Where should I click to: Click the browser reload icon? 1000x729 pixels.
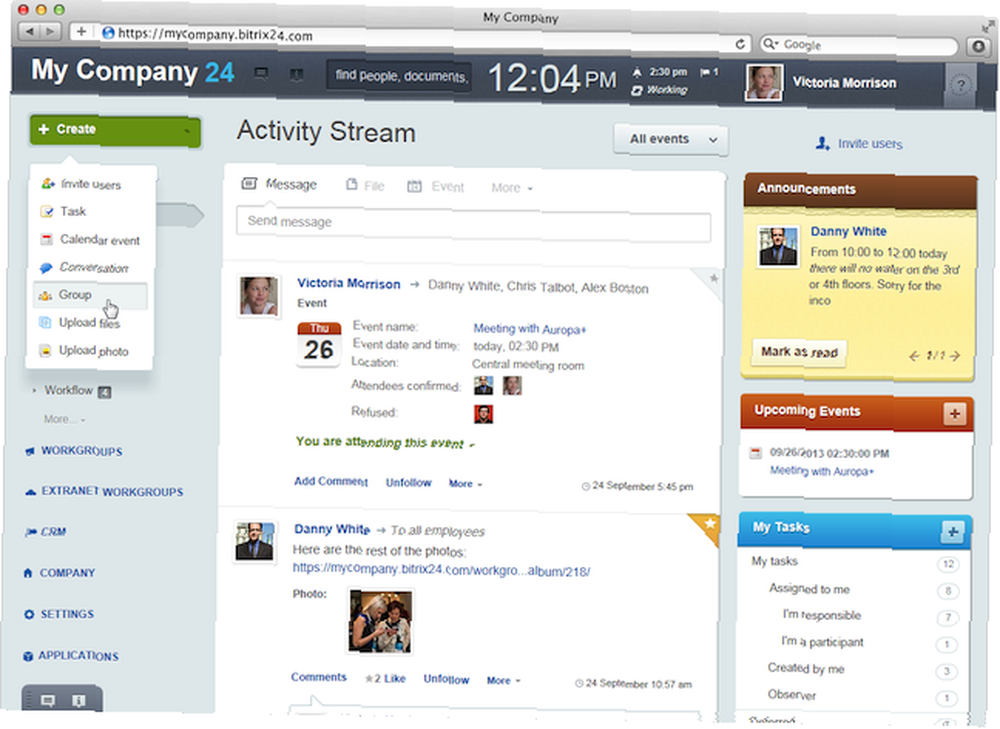[x=740, y=44]
